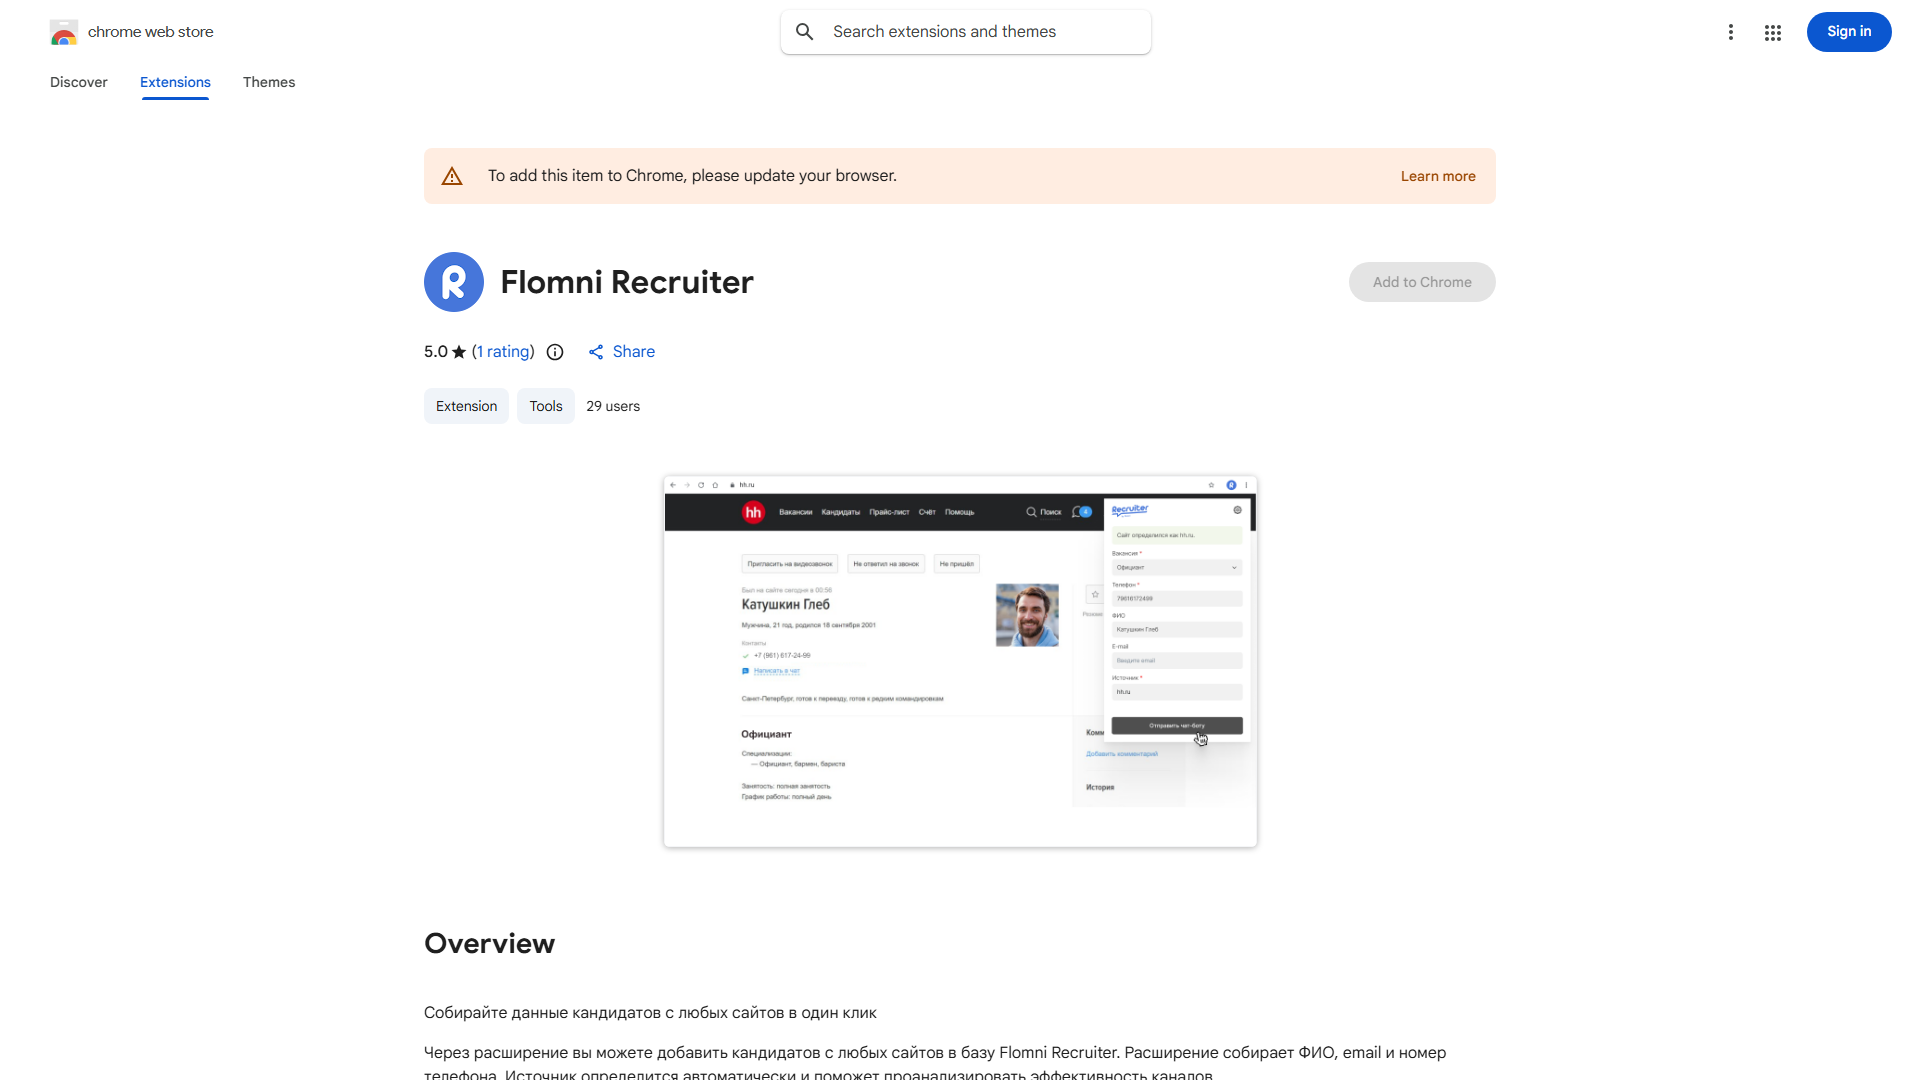The image size is (1920, 1080).
Task: Click the Add to Chrome button
Action: tap(1421, 282)
